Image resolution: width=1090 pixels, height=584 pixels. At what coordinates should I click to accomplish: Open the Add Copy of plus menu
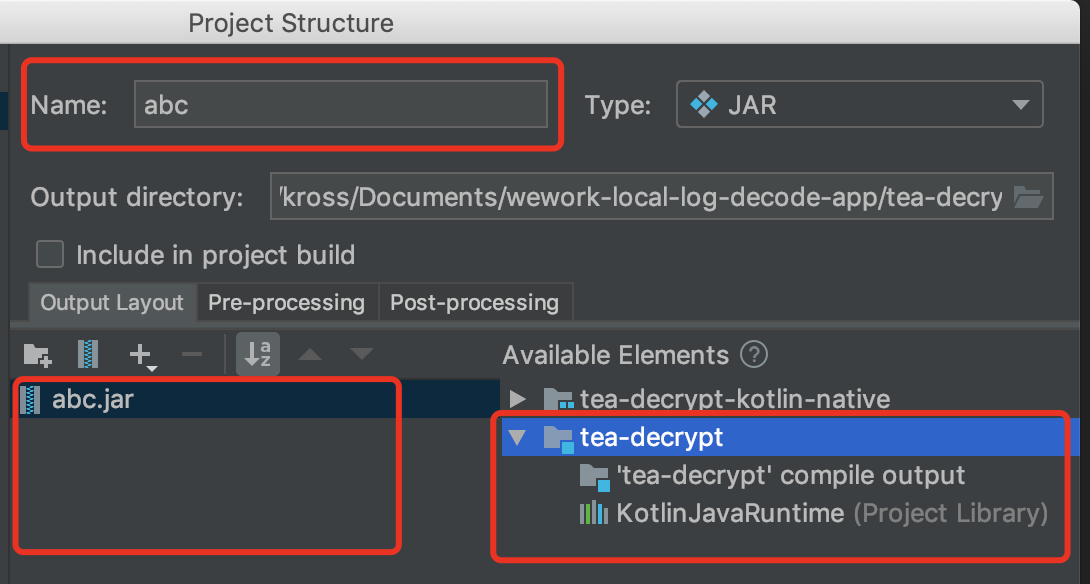coord(142,355)
